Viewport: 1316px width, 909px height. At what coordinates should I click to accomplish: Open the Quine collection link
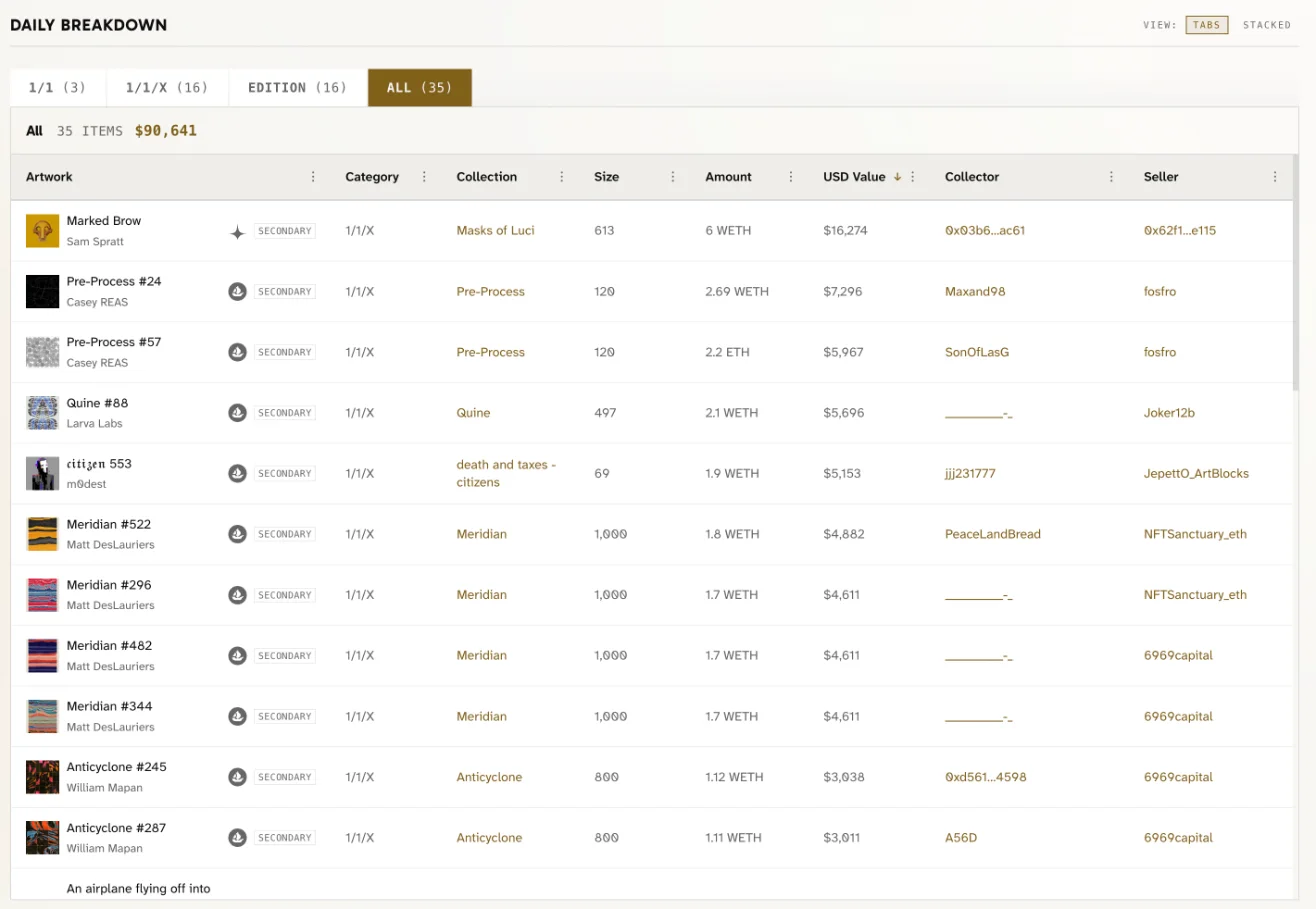pyautogui.click(x=474, y=413)
